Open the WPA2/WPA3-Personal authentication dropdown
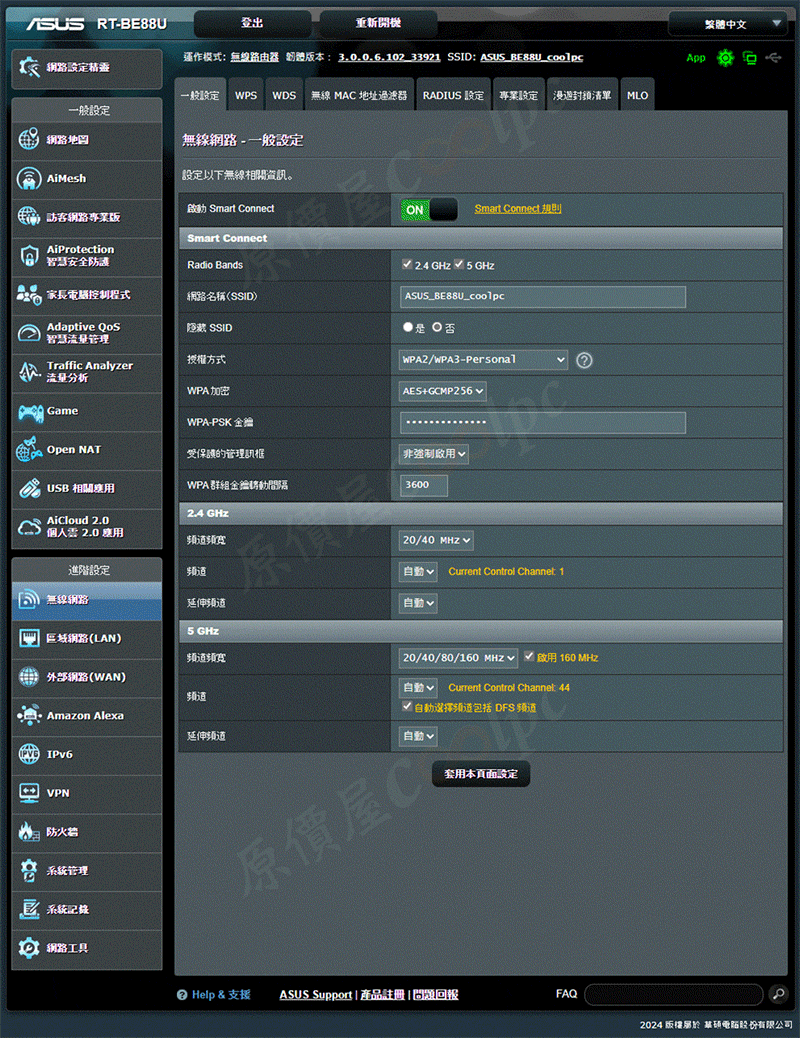The height and width of the screenshot is (1038, 800). 483,359
